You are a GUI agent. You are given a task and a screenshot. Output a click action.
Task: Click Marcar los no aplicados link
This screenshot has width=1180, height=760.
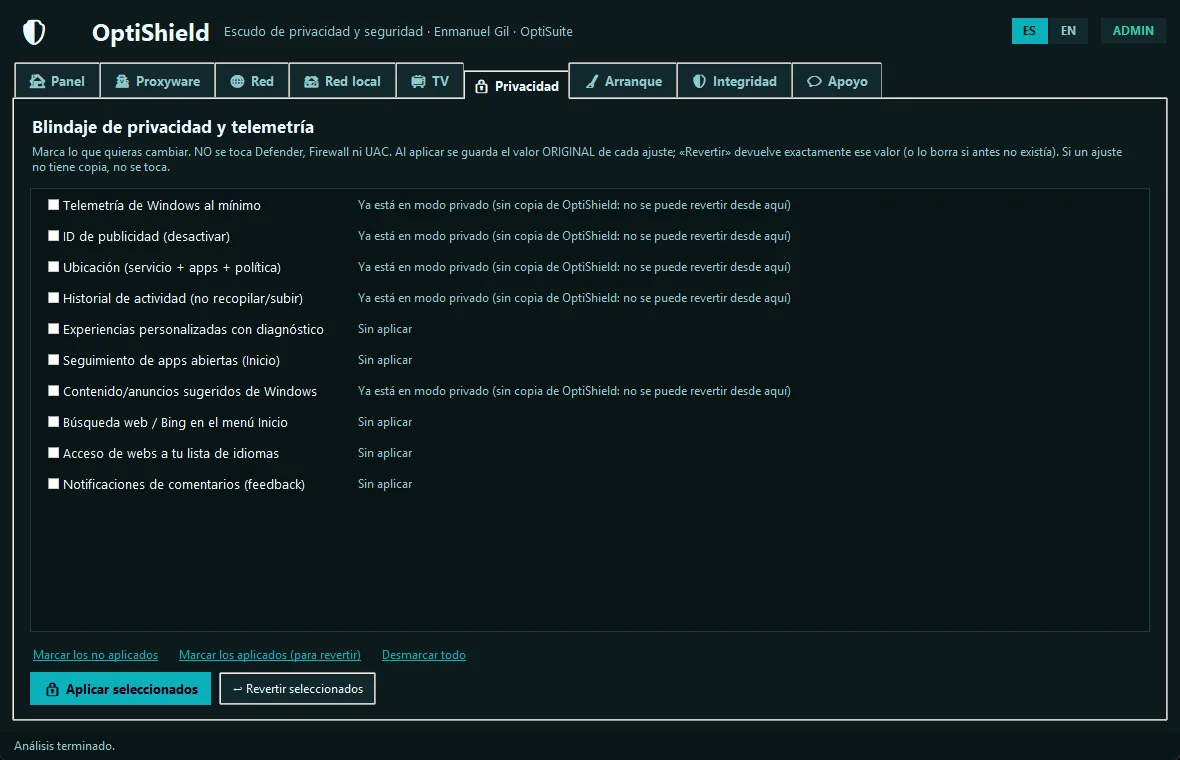tap(96, 655)
